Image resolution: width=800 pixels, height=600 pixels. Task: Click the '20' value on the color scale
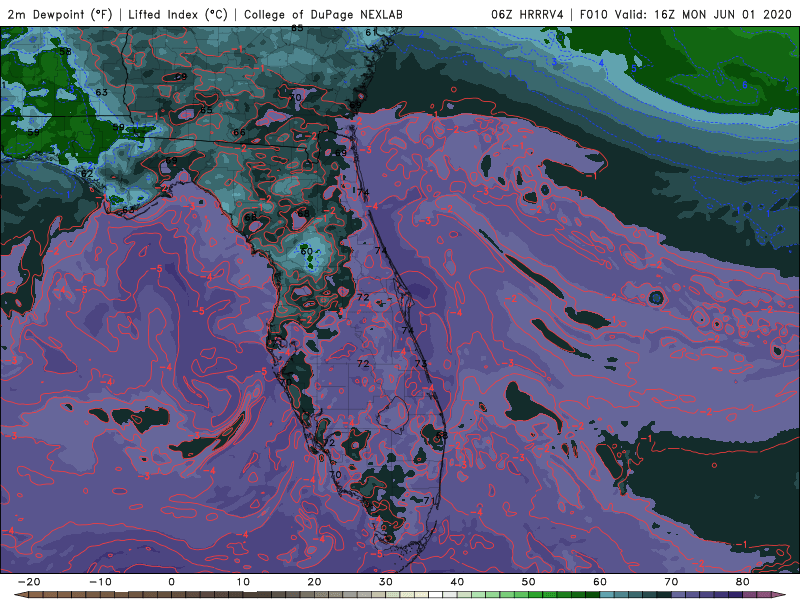[314, 582]
